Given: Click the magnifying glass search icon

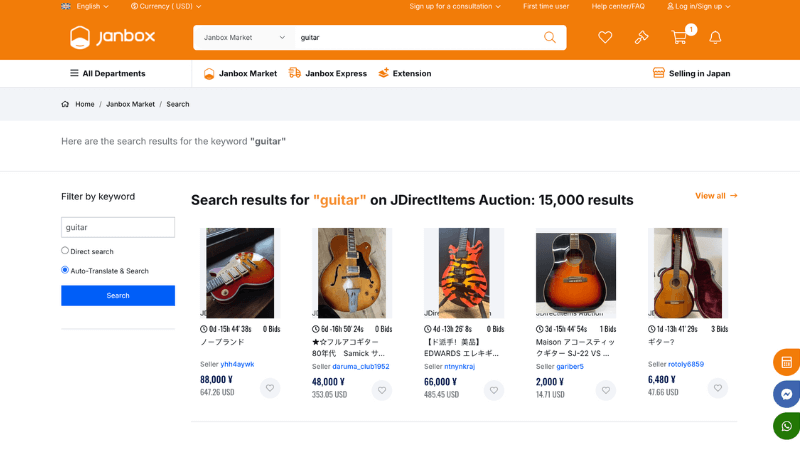Looking at the screenshot, I should [x=549, y=37].
